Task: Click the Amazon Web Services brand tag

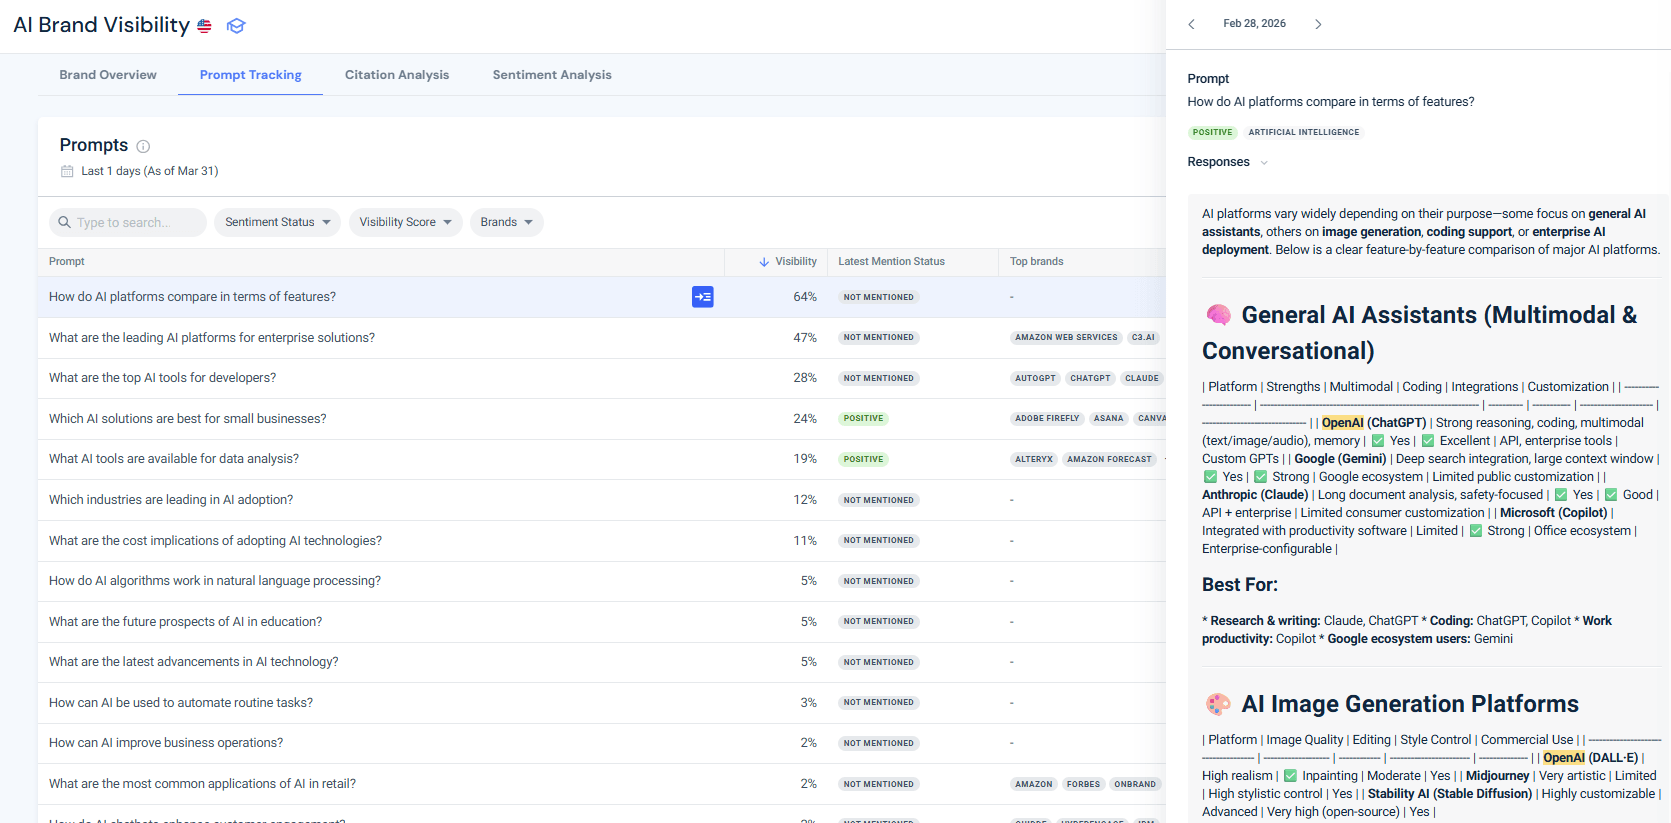Action: click(1066, 338)
